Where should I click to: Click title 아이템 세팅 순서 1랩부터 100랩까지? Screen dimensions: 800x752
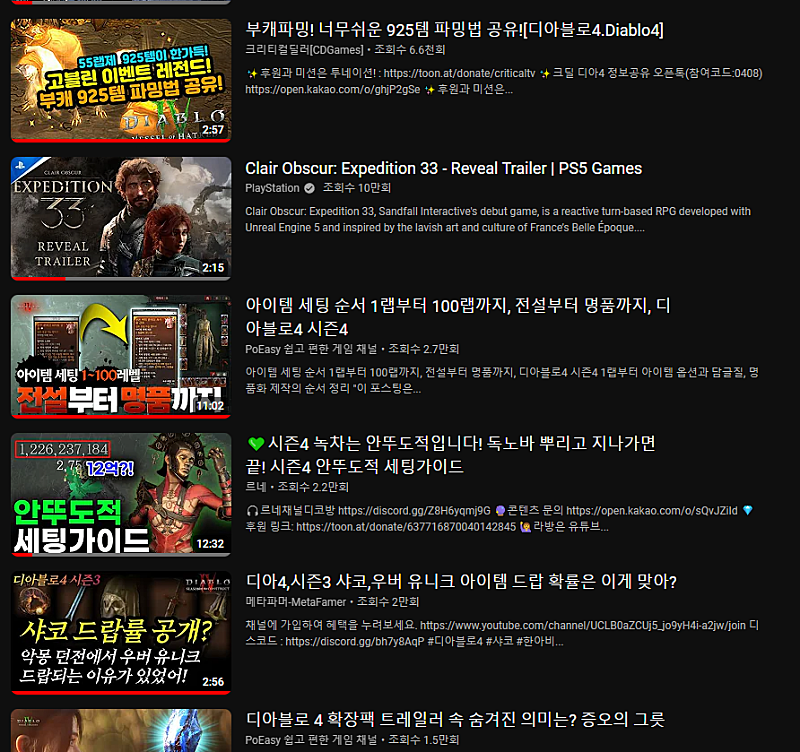(458, 317)
